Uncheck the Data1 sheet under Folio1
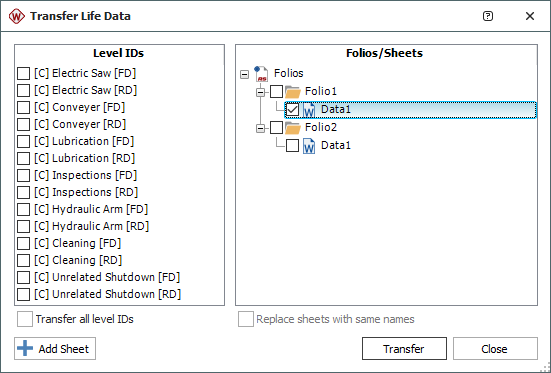This screenshot has width=551, height=373. (292, 110)
